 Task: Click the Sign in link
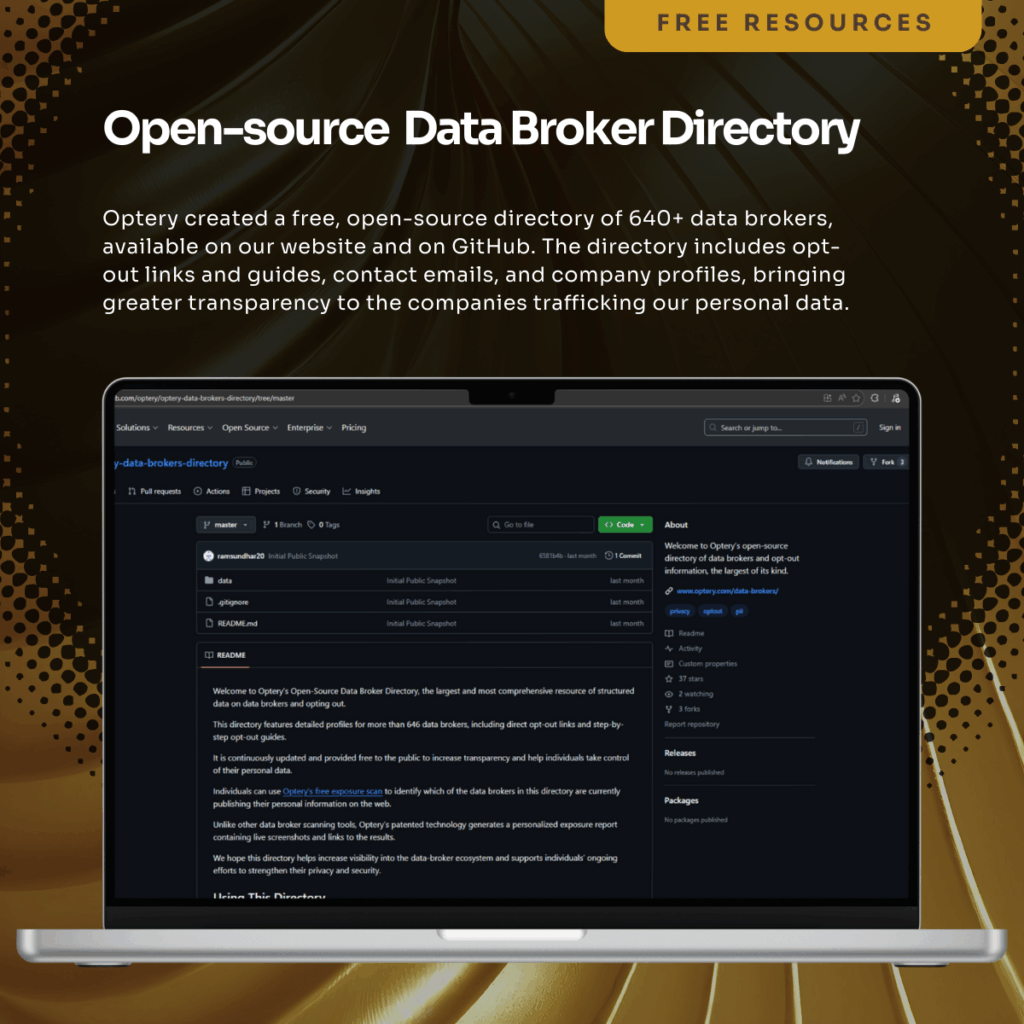click(x=889, y=428)
